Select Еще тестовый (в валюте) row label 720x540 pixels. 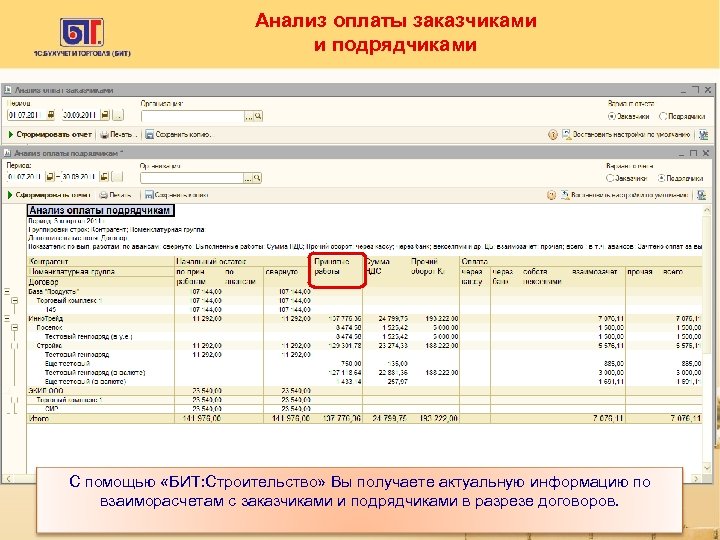(85, 382)
